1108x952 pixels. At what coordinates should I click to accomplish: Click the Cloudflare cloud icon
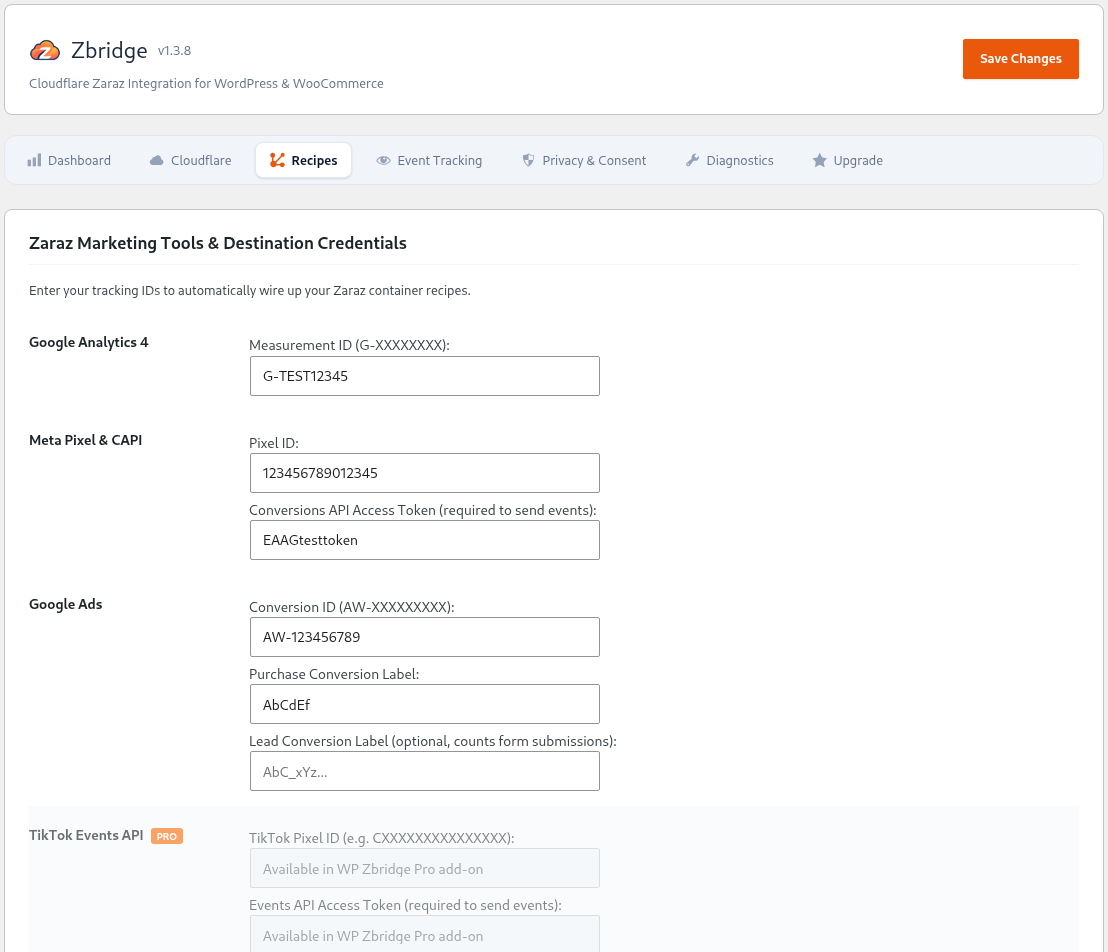156,160
